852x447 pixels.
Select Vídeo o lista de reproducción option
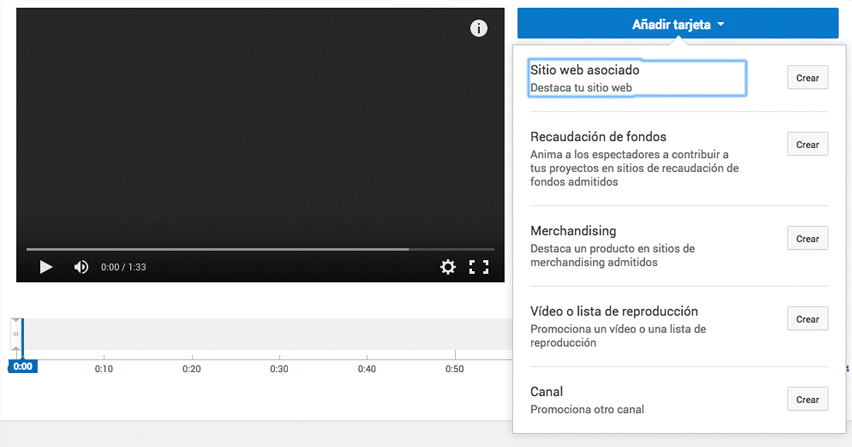(614, 311)
